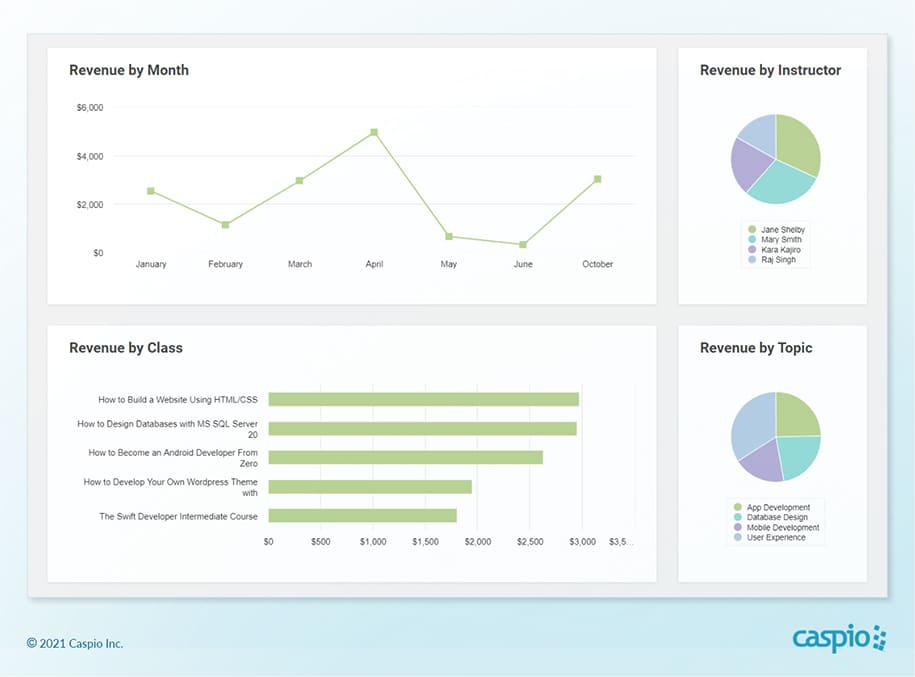The width and height of the screenshot is (915, 677).
Task: Click the January revenue marker
Action: tap(151, 191)
